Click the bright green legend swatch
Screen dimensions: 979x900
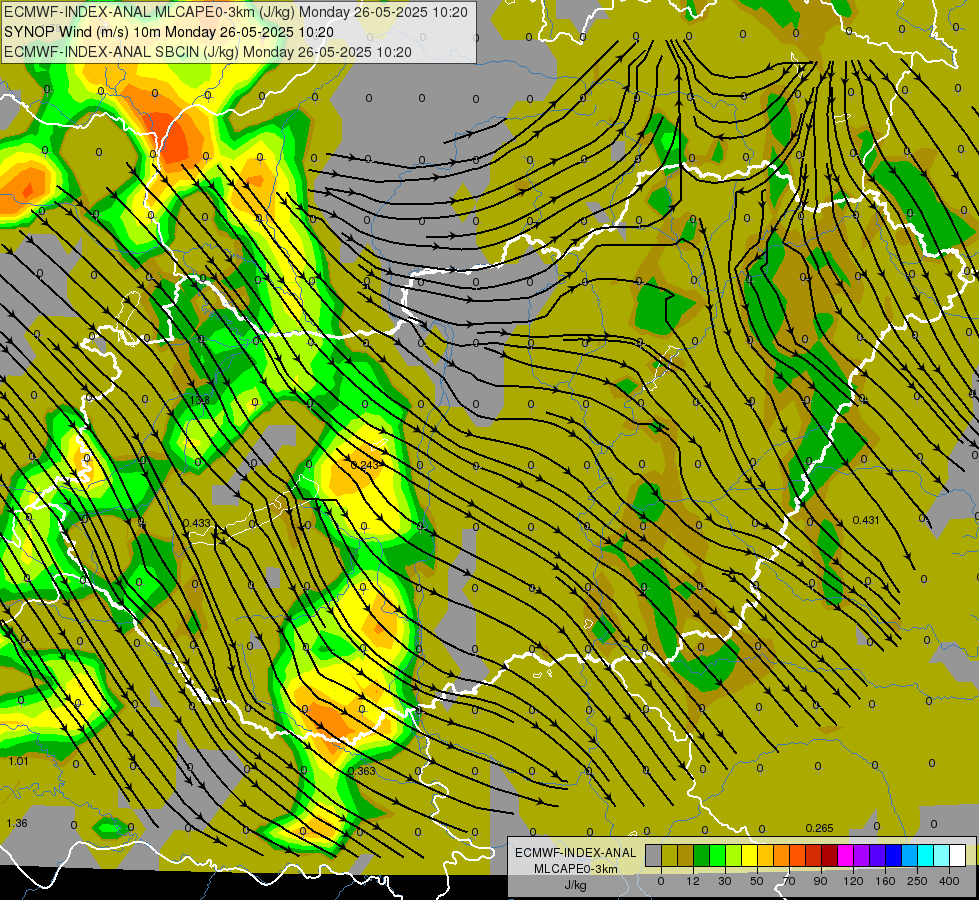coord(717,855)
